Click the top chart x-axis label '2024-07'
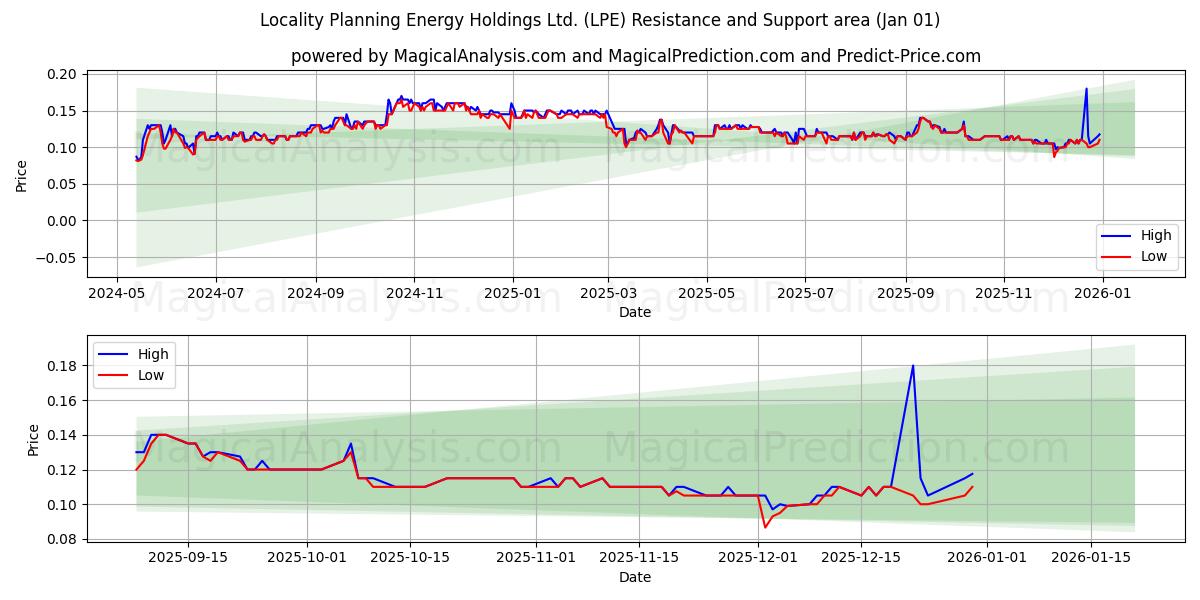 coord(217,294)
